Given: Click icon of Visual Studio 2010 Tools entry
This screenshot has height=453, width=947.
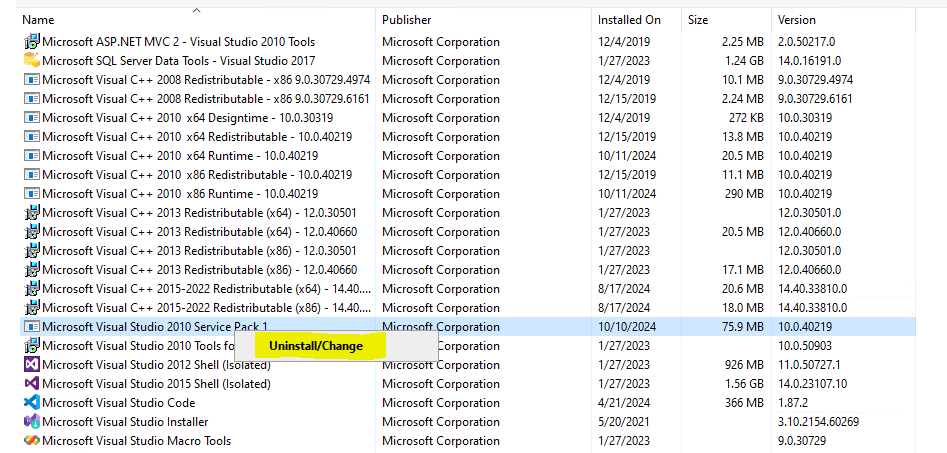Looking at the screenshot, I should [31, 346].
